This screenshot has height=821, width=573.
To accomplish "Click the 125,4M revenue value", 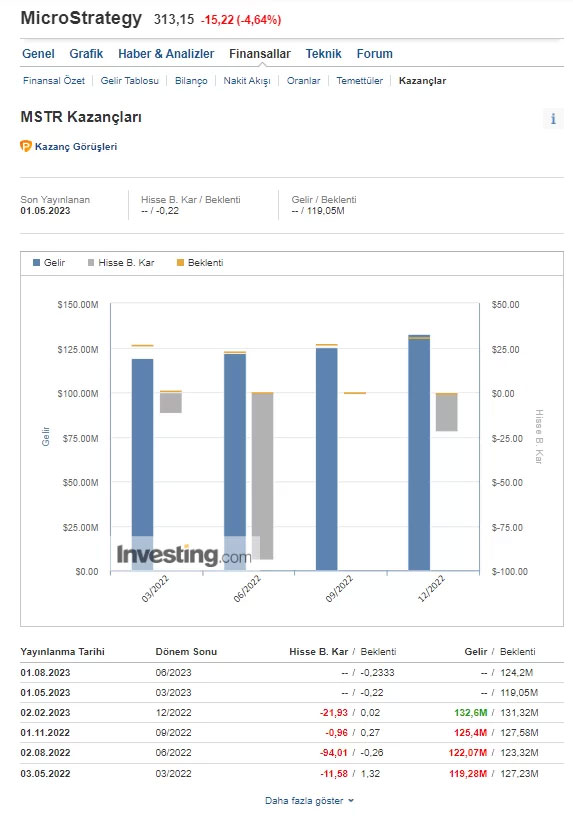I will pos(470,733).
